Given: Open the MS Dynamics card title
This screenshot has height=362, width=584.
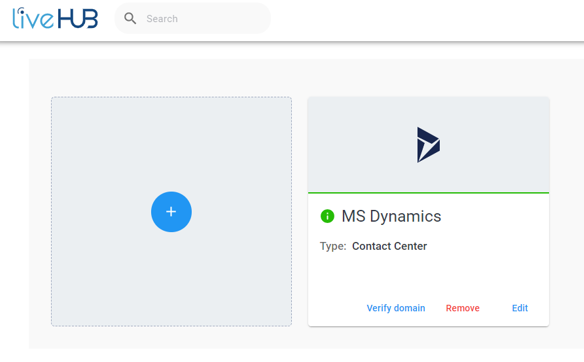Looking at the screenshot, I should [x=391, y=216].
